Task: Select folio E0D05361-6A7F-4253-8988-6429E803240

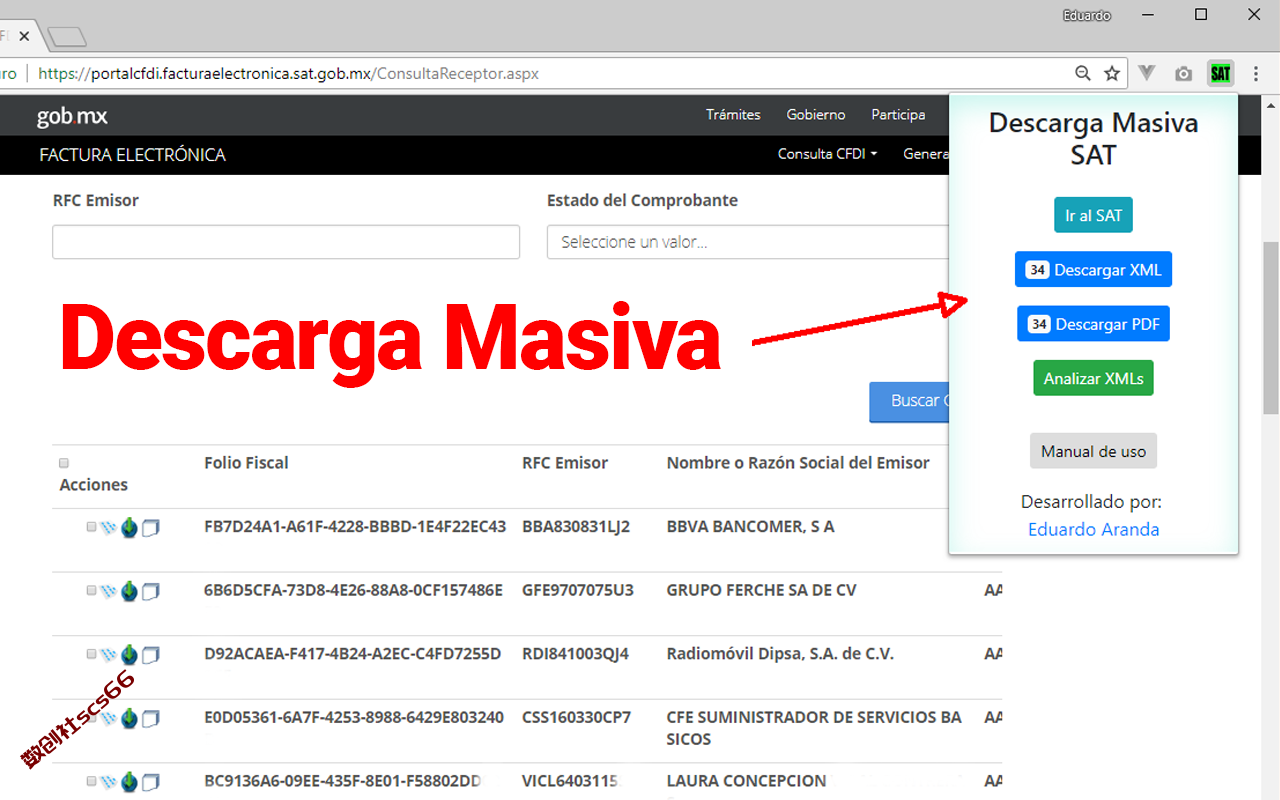Action: click(x=354, y=717)
